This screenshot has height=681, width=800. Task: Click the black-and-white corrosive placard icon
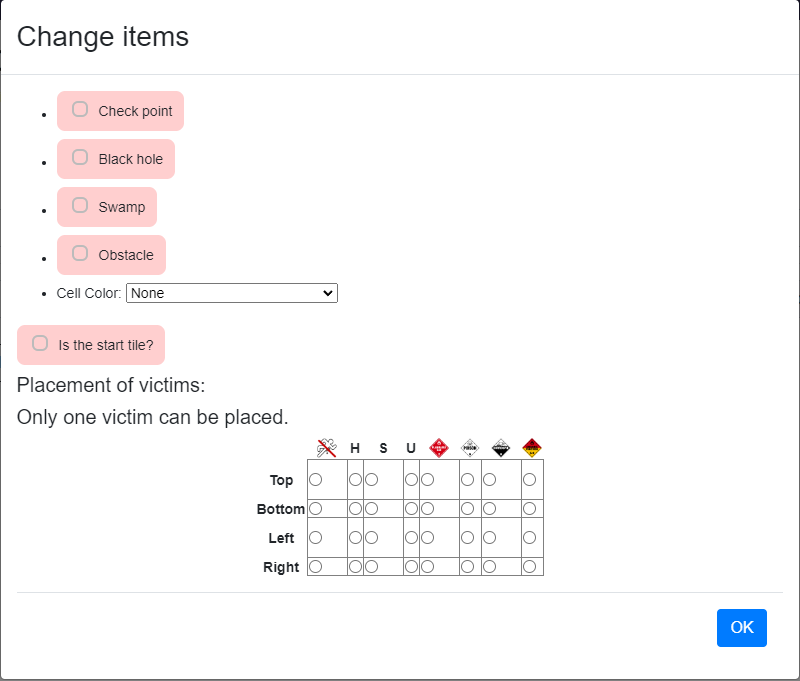tap(501, 448)
